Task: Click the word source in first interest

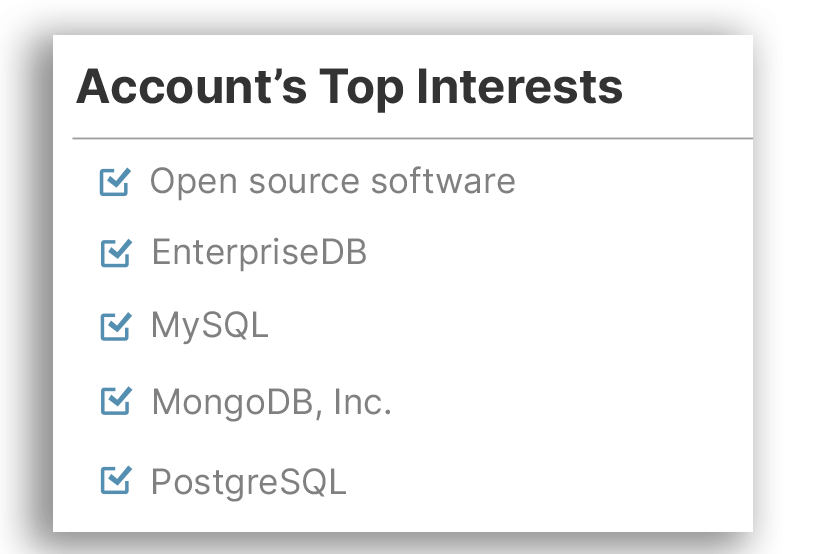Action: (304, 183)
